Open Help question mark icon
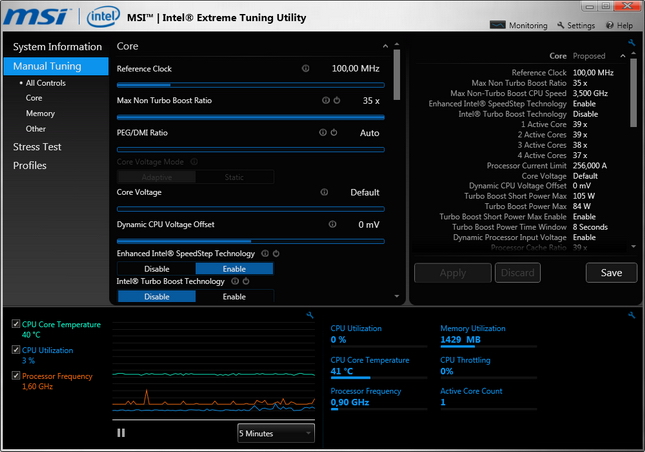The image size is (645, 452). click(x=610, y=25)
